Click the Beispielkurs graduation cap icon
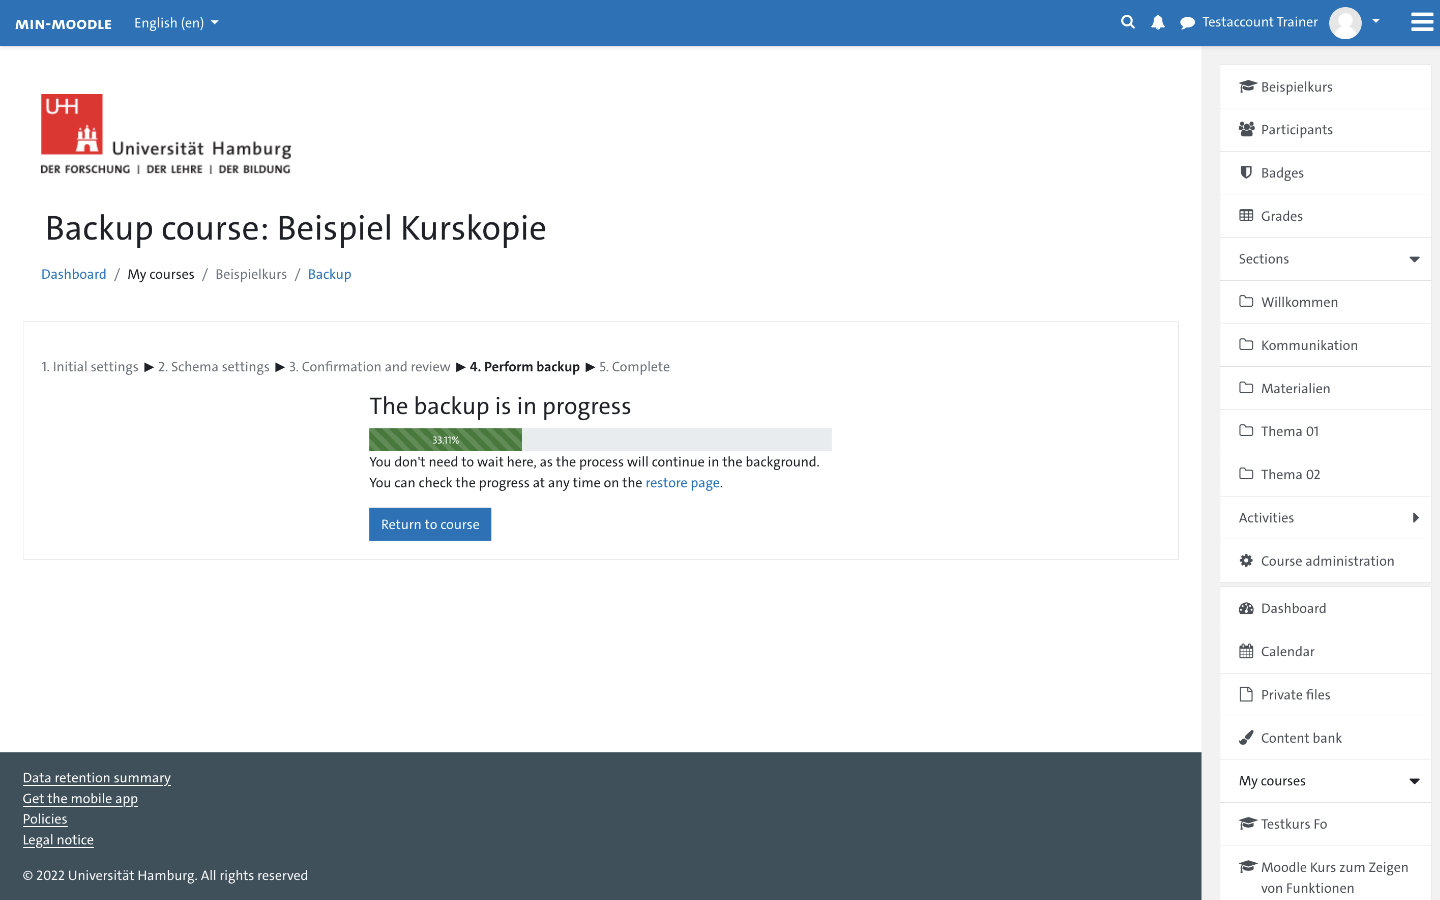The width and height of the screenshot is (1440, 900). point(1247,86)
